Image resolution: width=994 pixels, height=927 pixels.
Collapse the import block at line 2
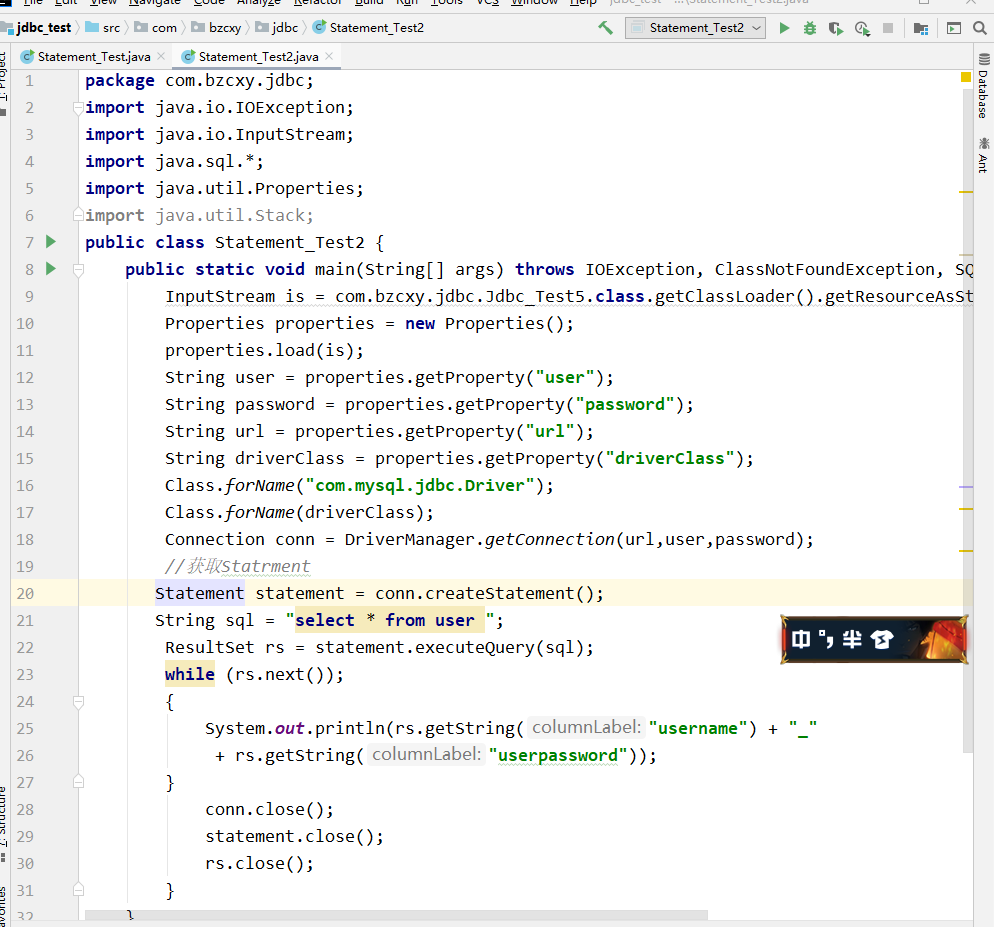click(78, 108)
